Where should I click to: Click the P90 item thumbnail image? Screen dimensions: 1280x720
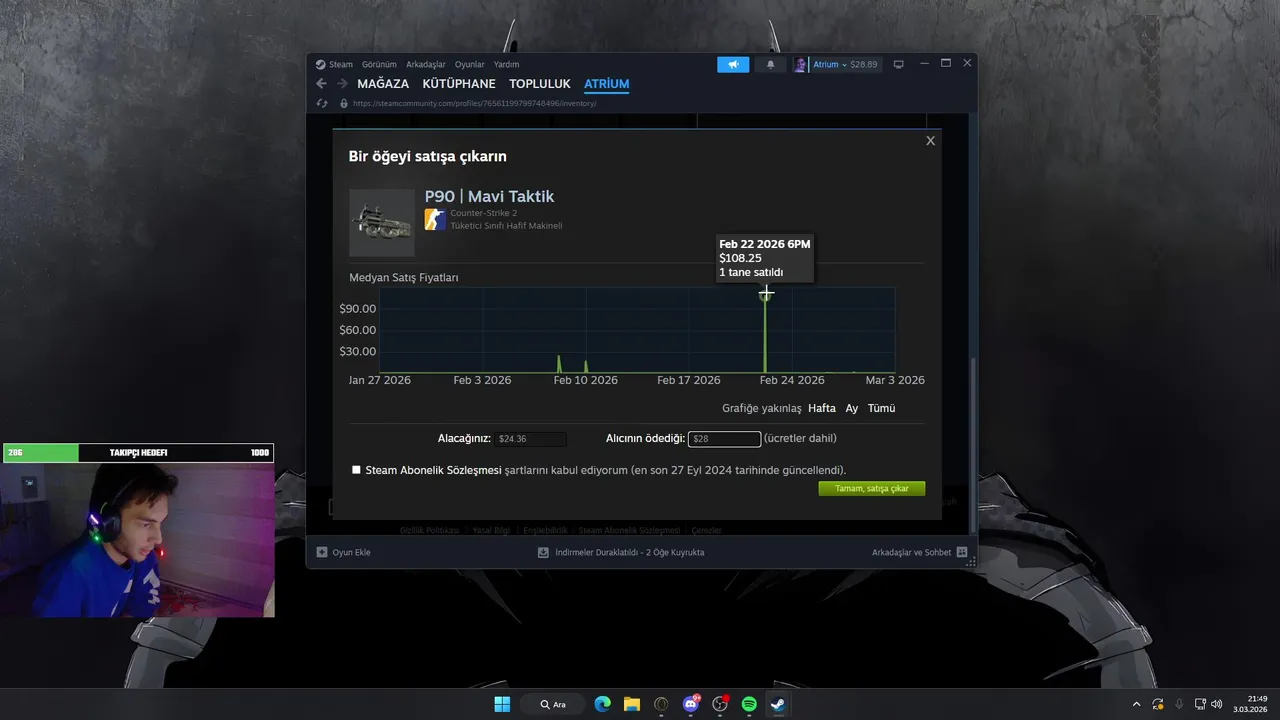382,222
